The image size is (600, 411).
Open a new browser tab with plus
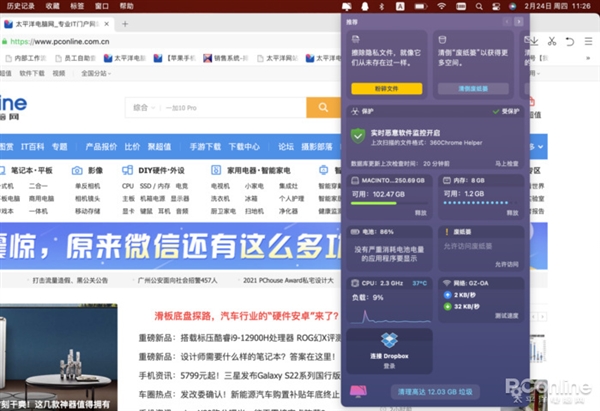(125, 24)
